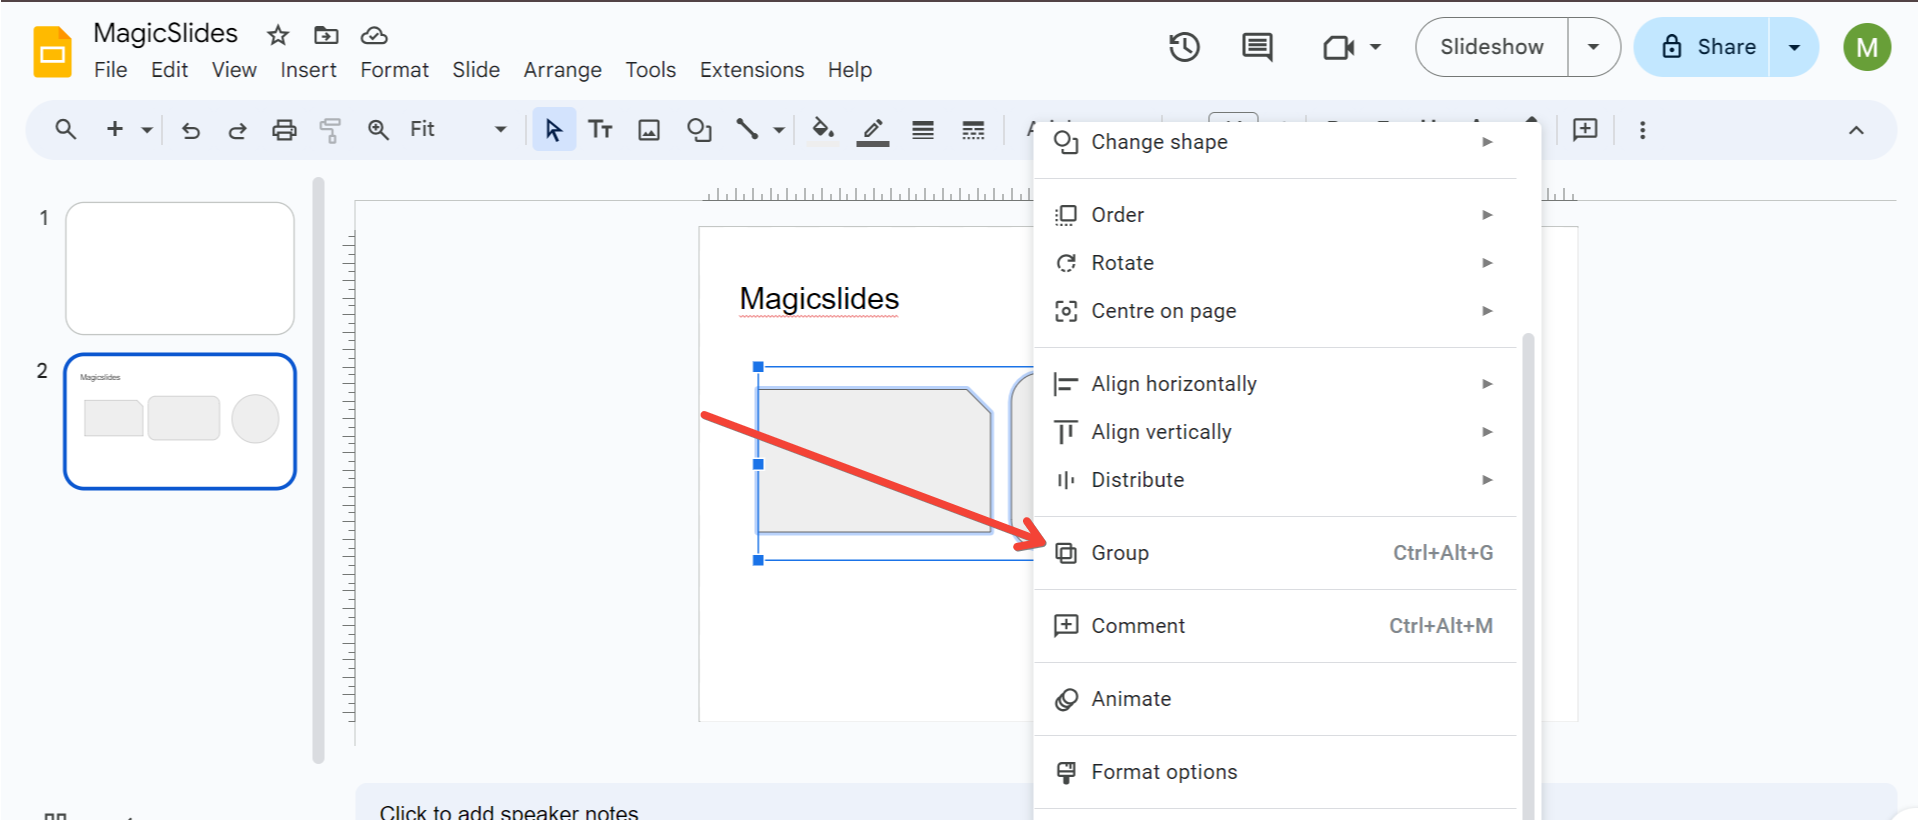This screenshot has width=1918, height=820.
Task: Choose Group from context menu
Action: (x=1120, y=553)
